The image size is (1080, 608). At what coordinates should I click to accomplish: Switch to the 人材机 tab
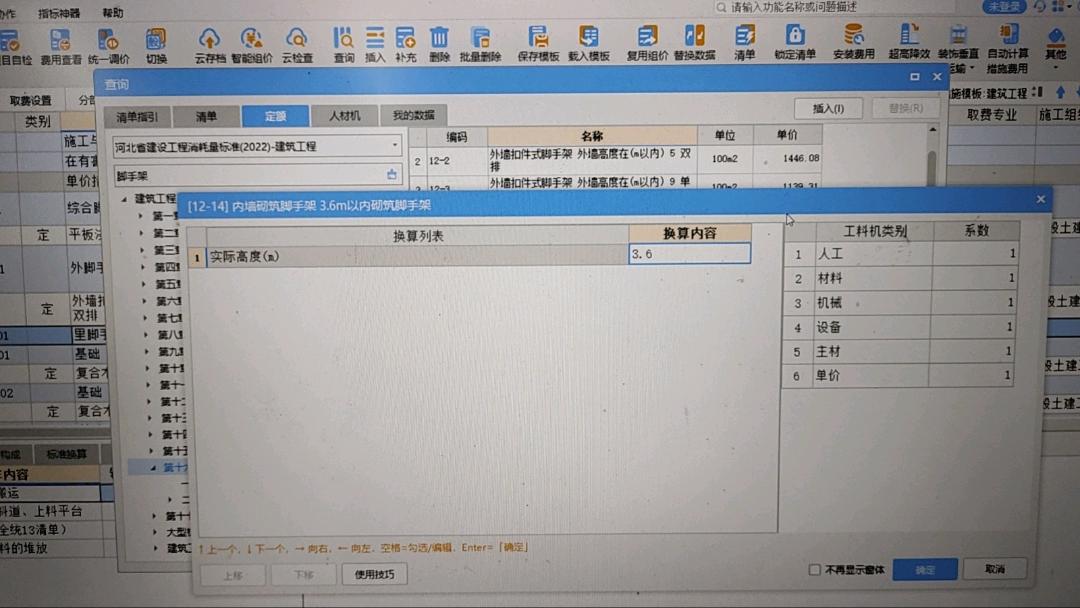pos(344,116)
